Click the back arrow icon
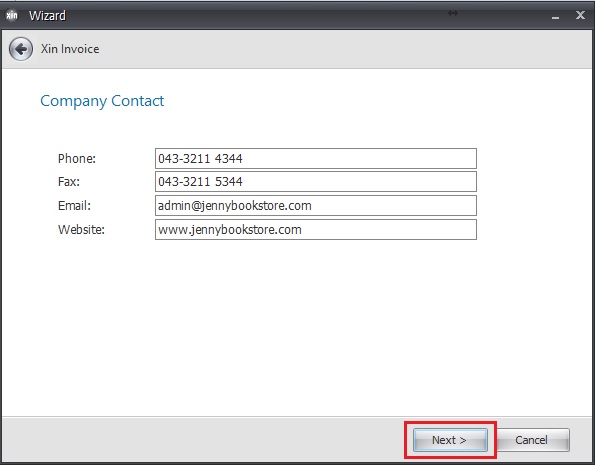Screen dimensions: 595x467 (x=21, y=49)
